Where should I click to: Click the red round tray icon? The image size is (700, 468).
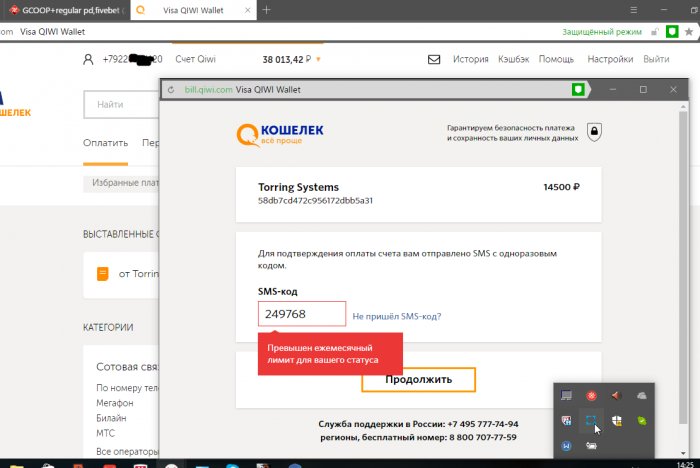pyautogui.click(x=592, y=395)
